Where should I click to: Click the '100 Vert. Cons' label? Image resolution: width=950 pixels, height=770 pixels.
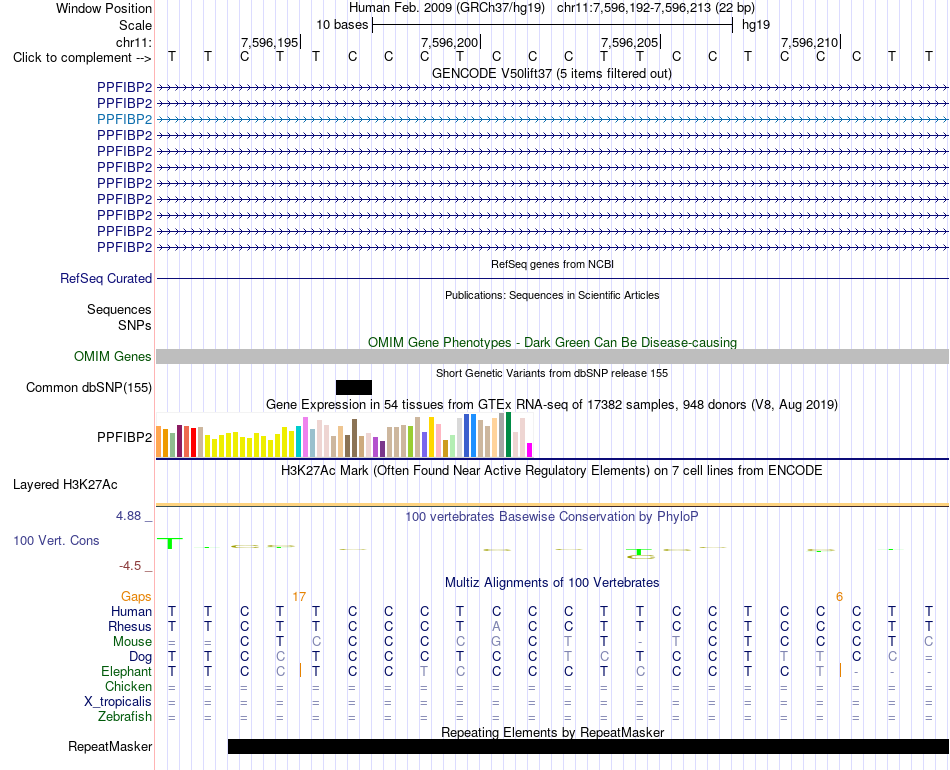point(56,540)
